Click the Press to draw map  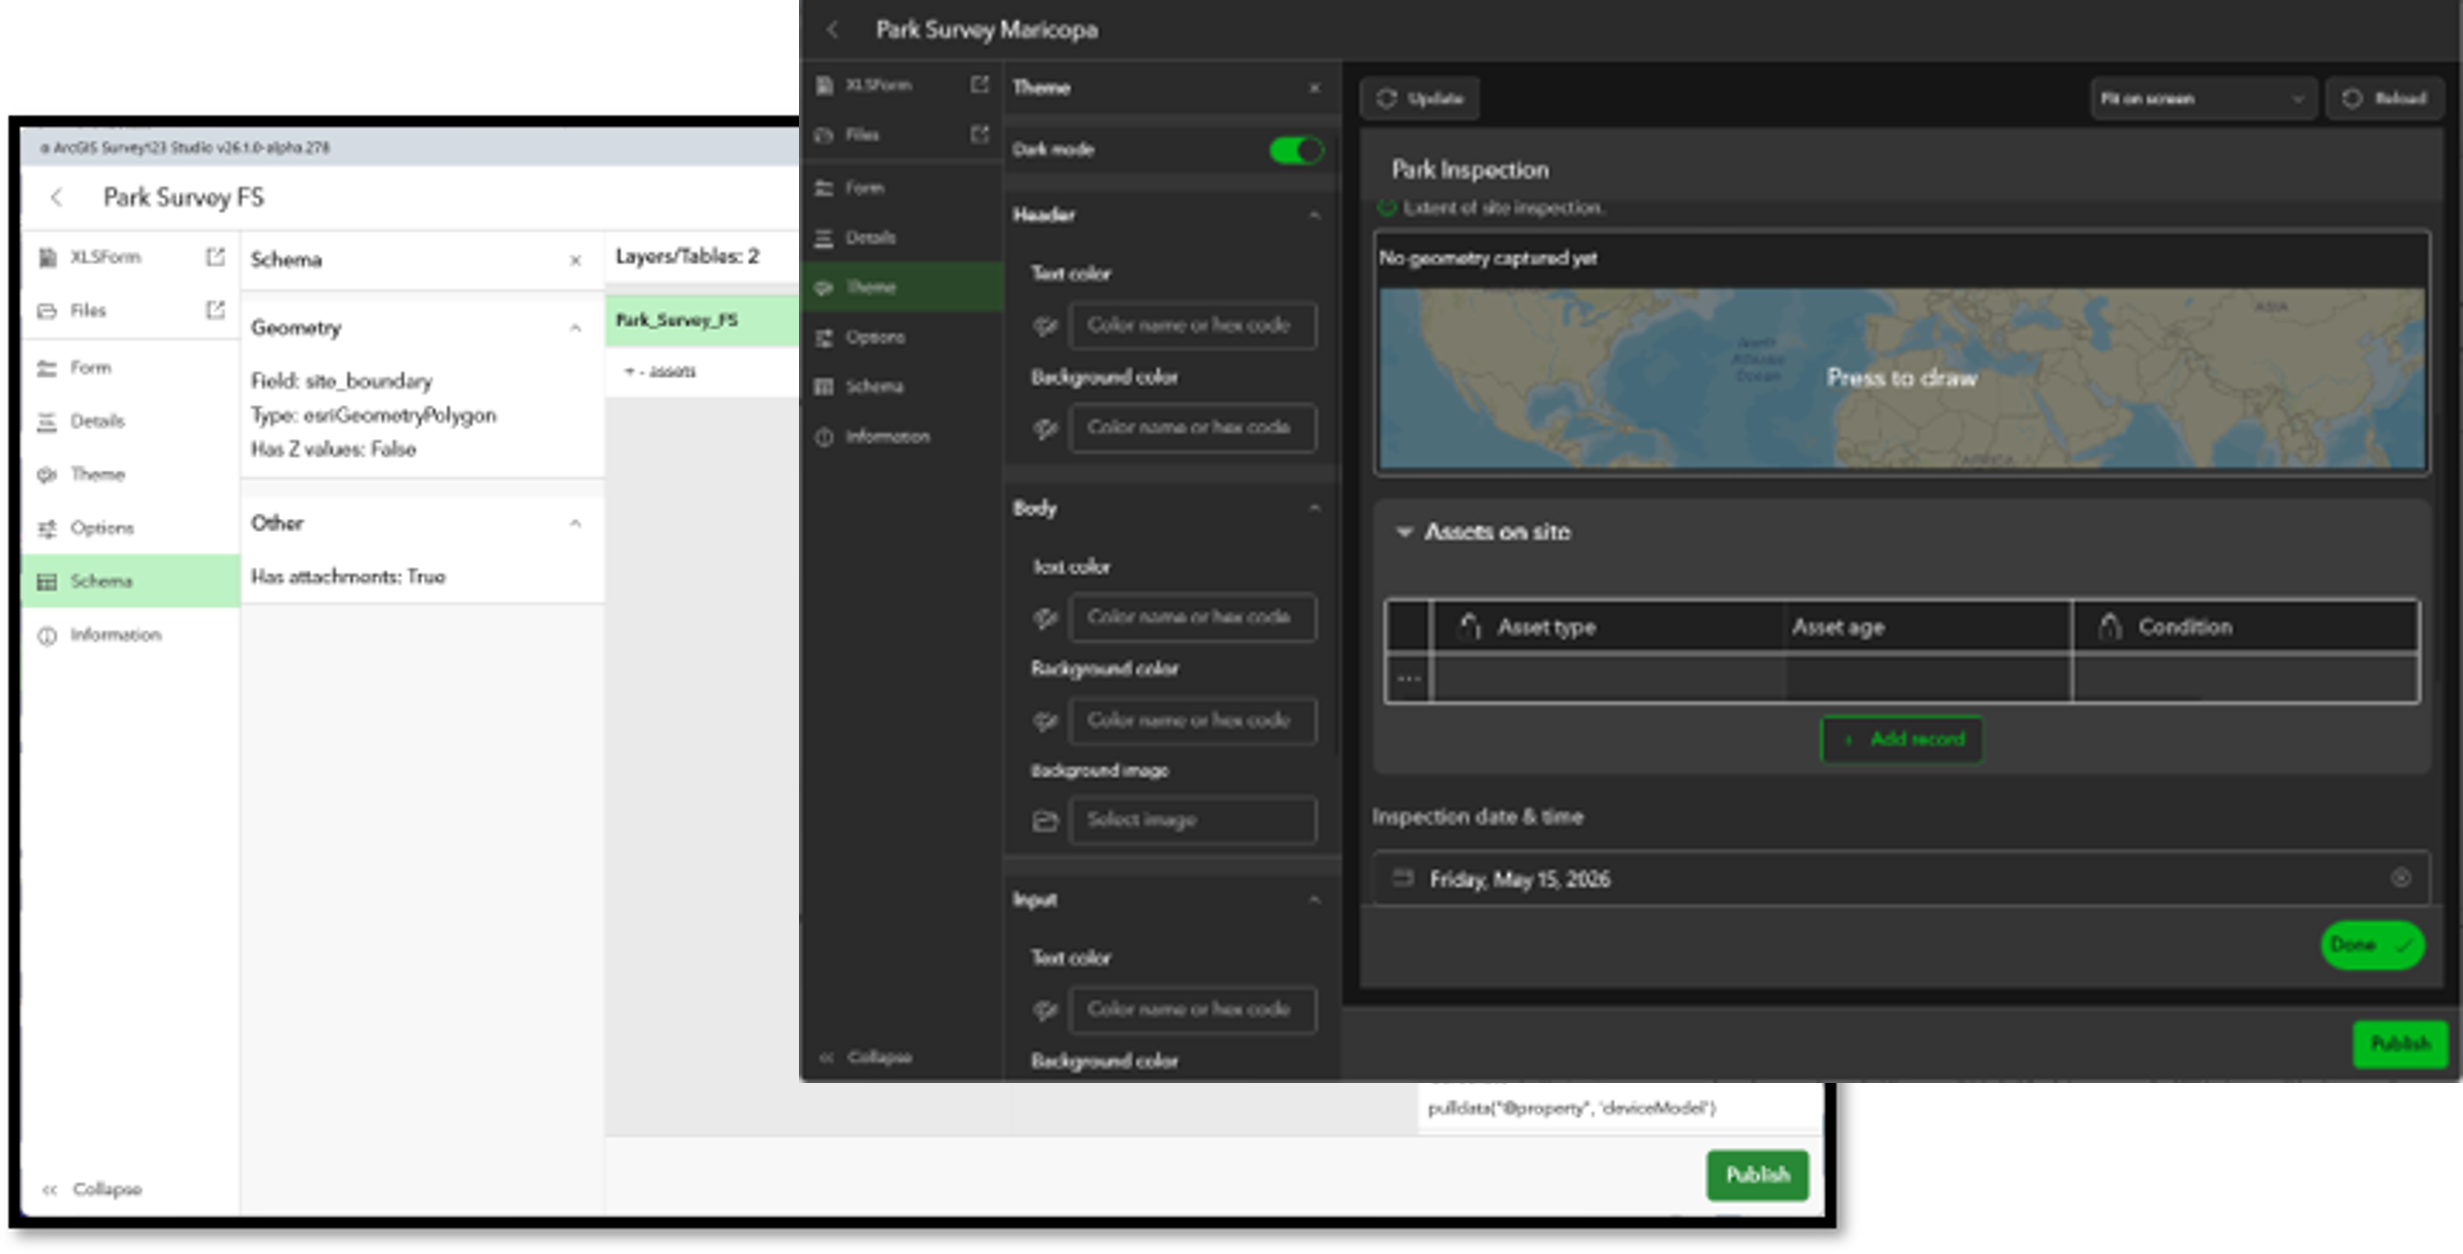pos(1901,378)
